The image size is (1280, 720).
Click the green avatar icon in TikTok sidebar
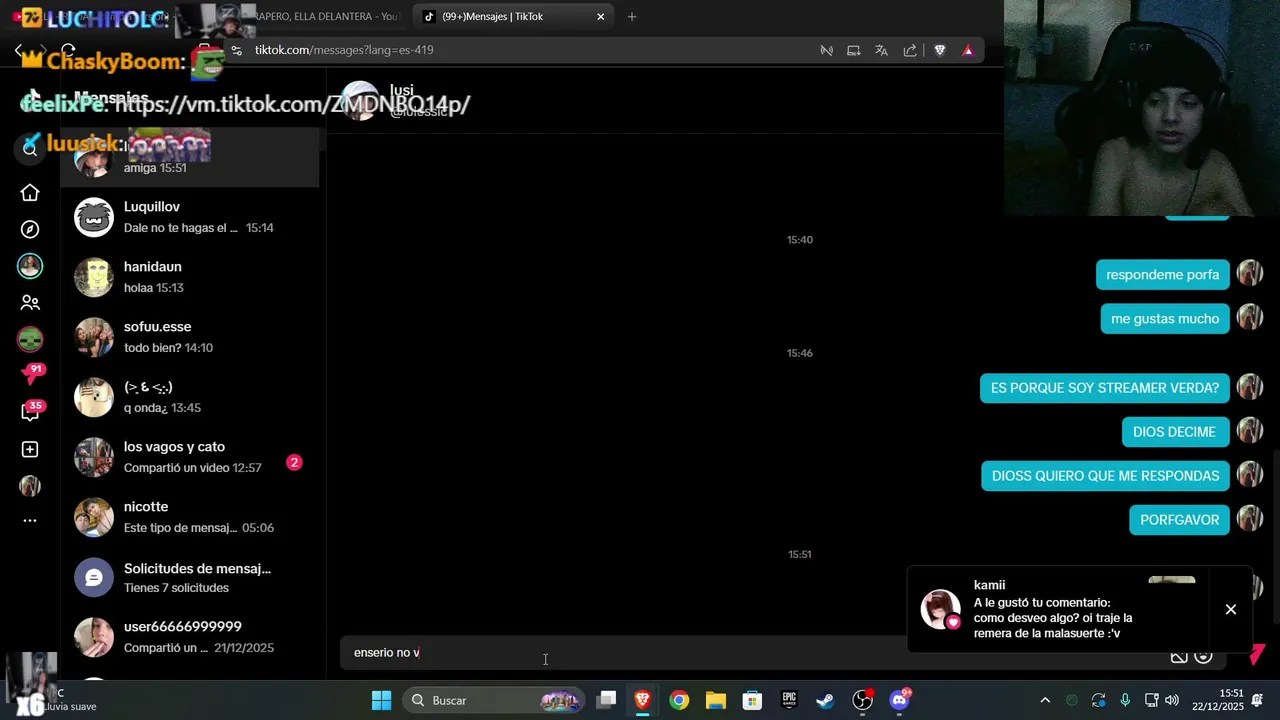tap(30, 339)
